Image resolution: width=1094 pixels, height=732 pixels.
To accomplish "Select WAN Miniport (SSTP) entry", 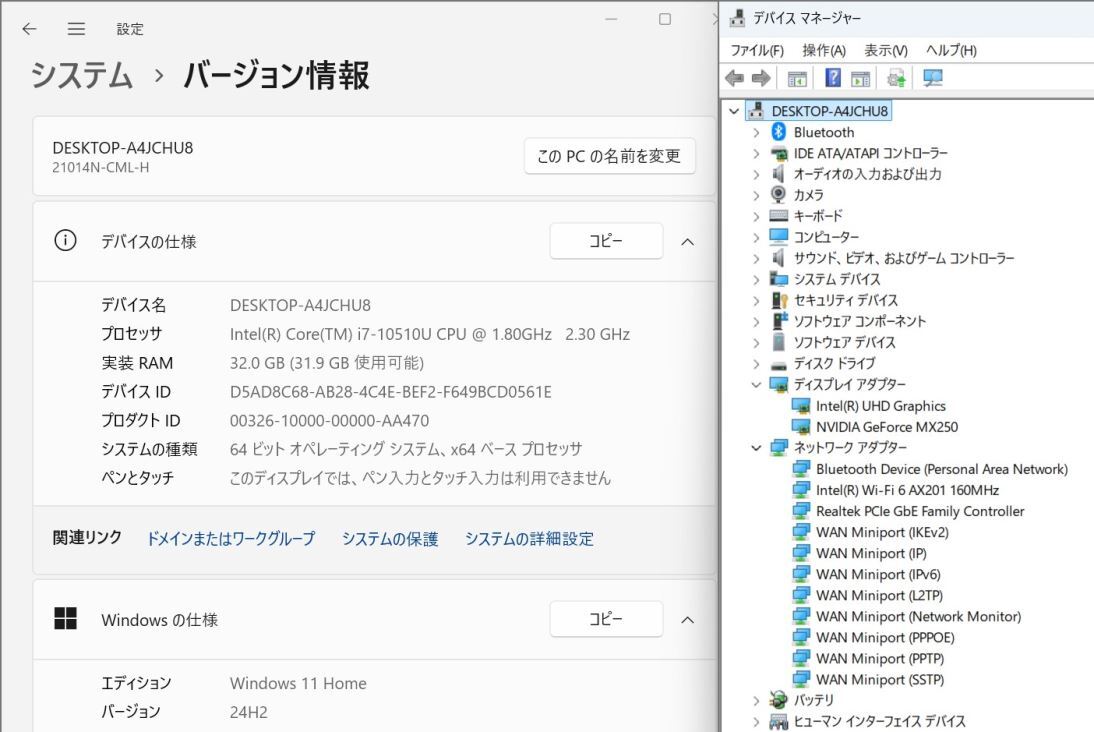I will pos(880,679).
